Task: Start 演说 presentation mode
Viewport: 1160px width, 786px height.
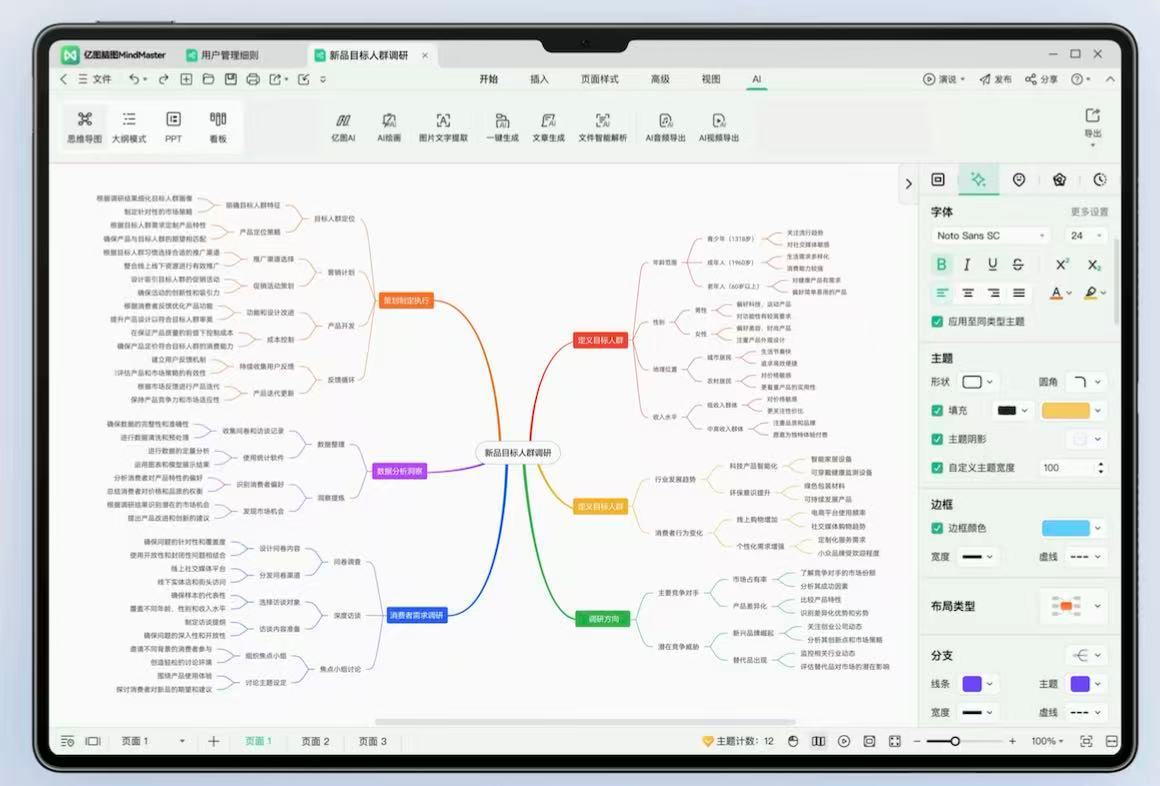Action: coord(942,78)
